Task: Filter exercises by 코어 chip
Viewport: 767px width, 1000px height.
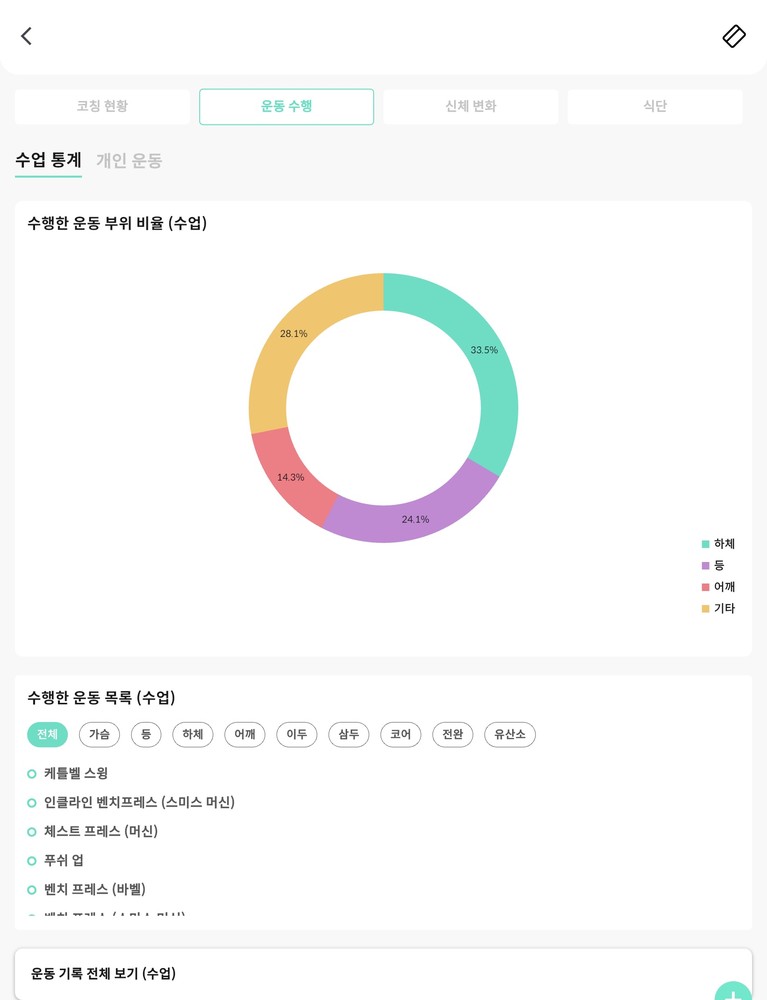Action: point(400,735)
